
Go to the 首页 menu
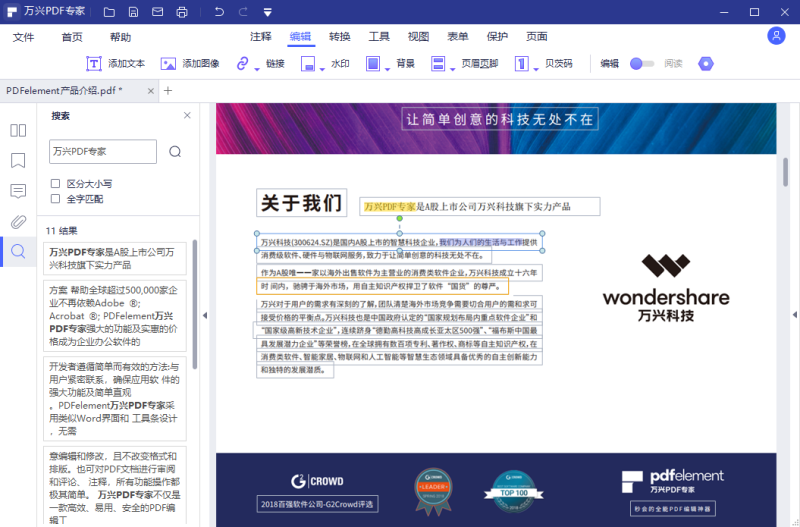[x=72, y=37]
